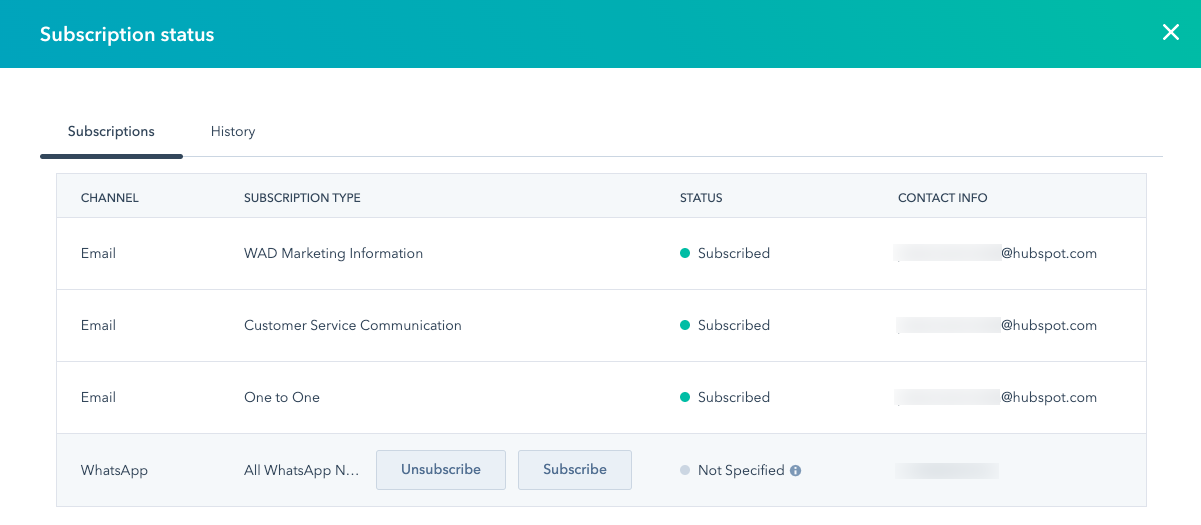1201x525 pixels.
Task: Close the Subscription status dialog
Action: coord(1171,32)
